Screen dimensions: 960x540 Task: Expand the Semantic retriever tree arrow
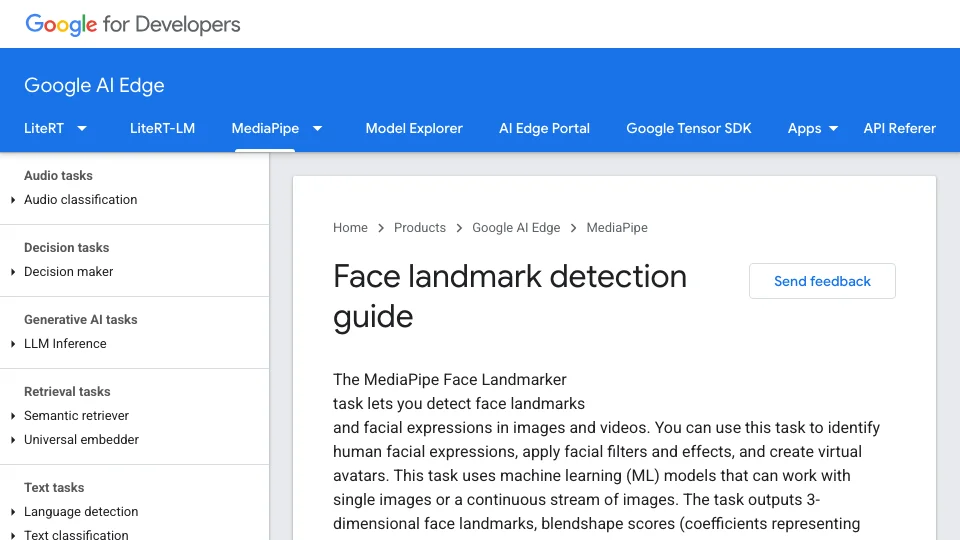(13, 416)
